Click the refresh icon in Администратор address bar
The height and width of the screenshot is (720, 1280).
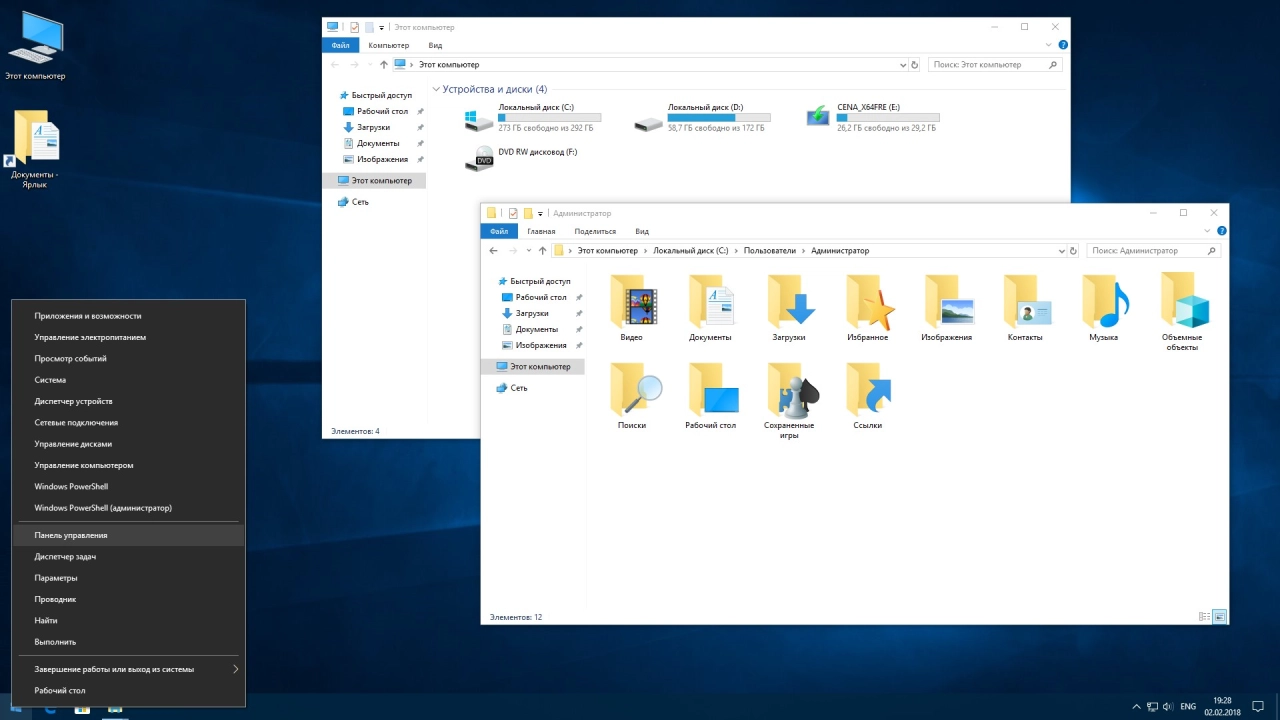1073,251
